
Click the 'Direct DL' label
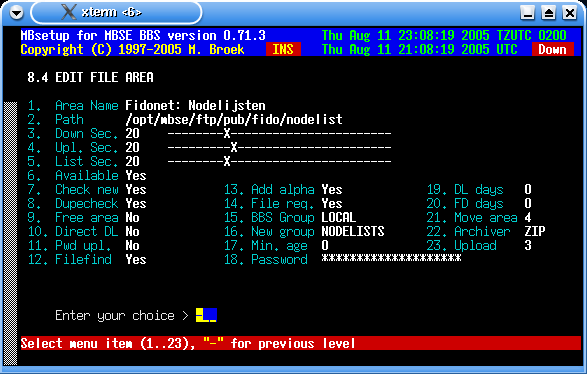87,232
